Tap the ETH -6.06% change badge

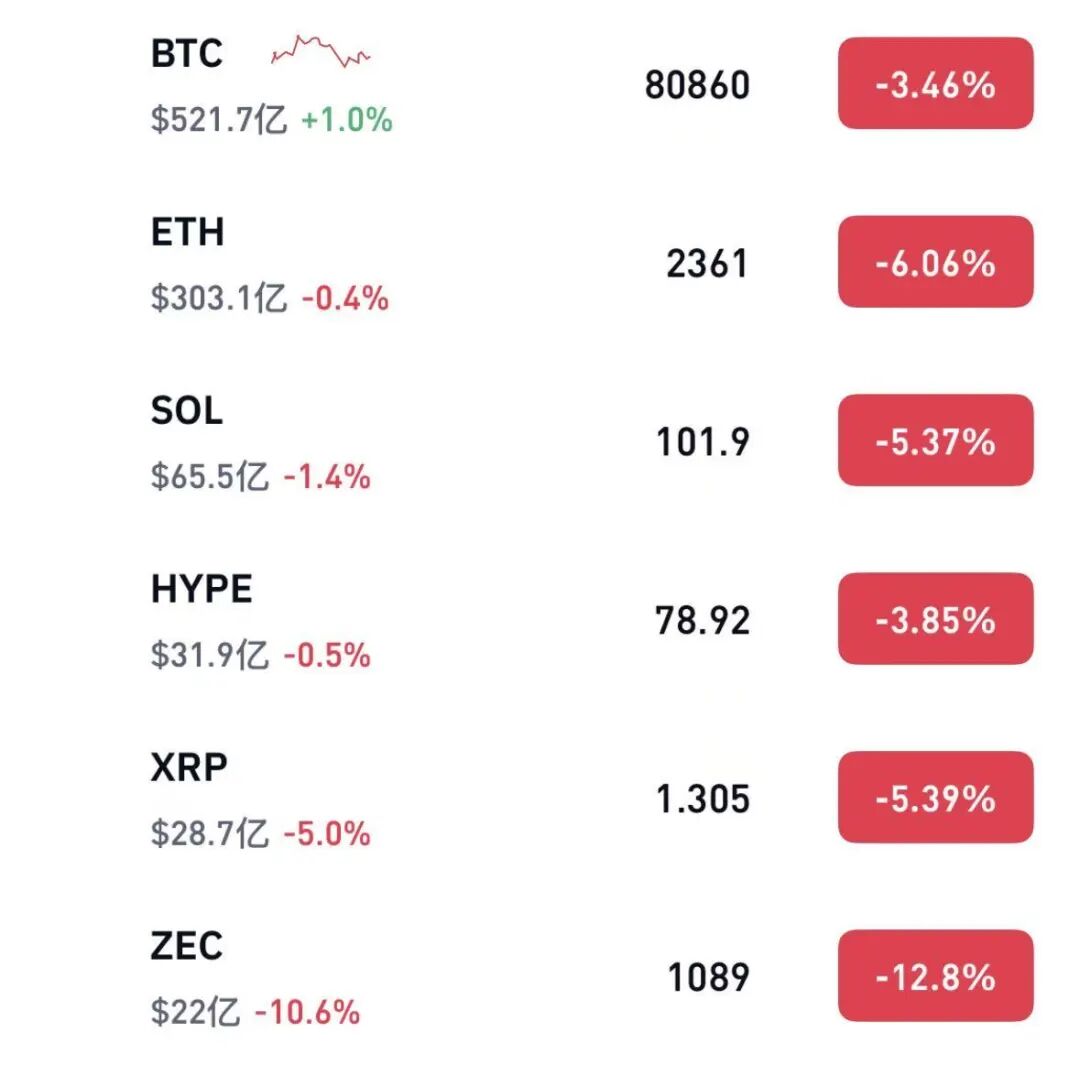pos(935,261)
